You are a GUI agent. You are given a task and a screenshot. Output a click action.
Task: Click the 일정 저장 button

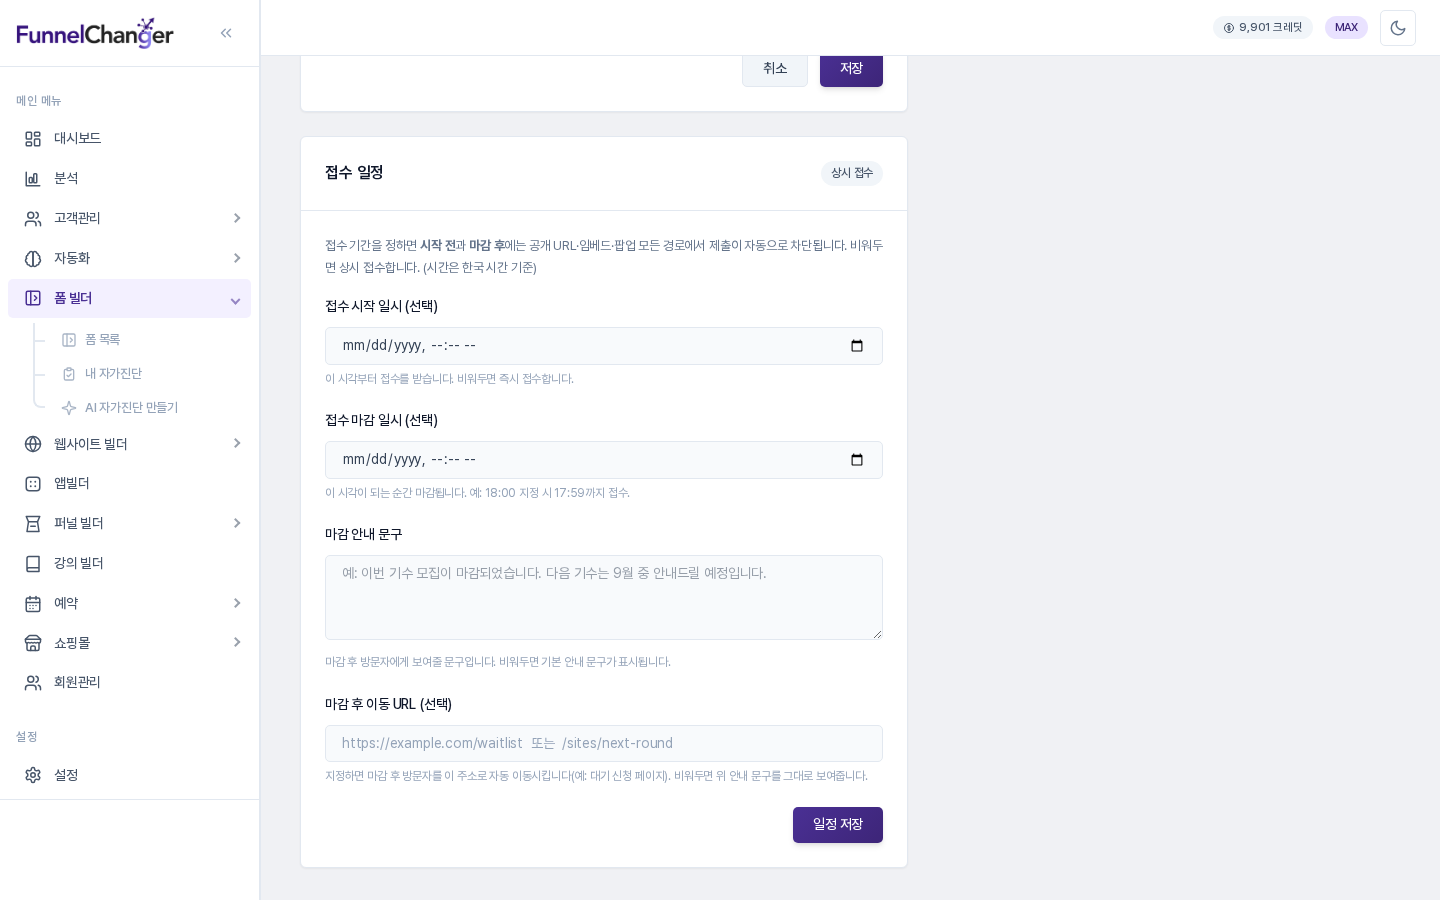click(838, 825)
